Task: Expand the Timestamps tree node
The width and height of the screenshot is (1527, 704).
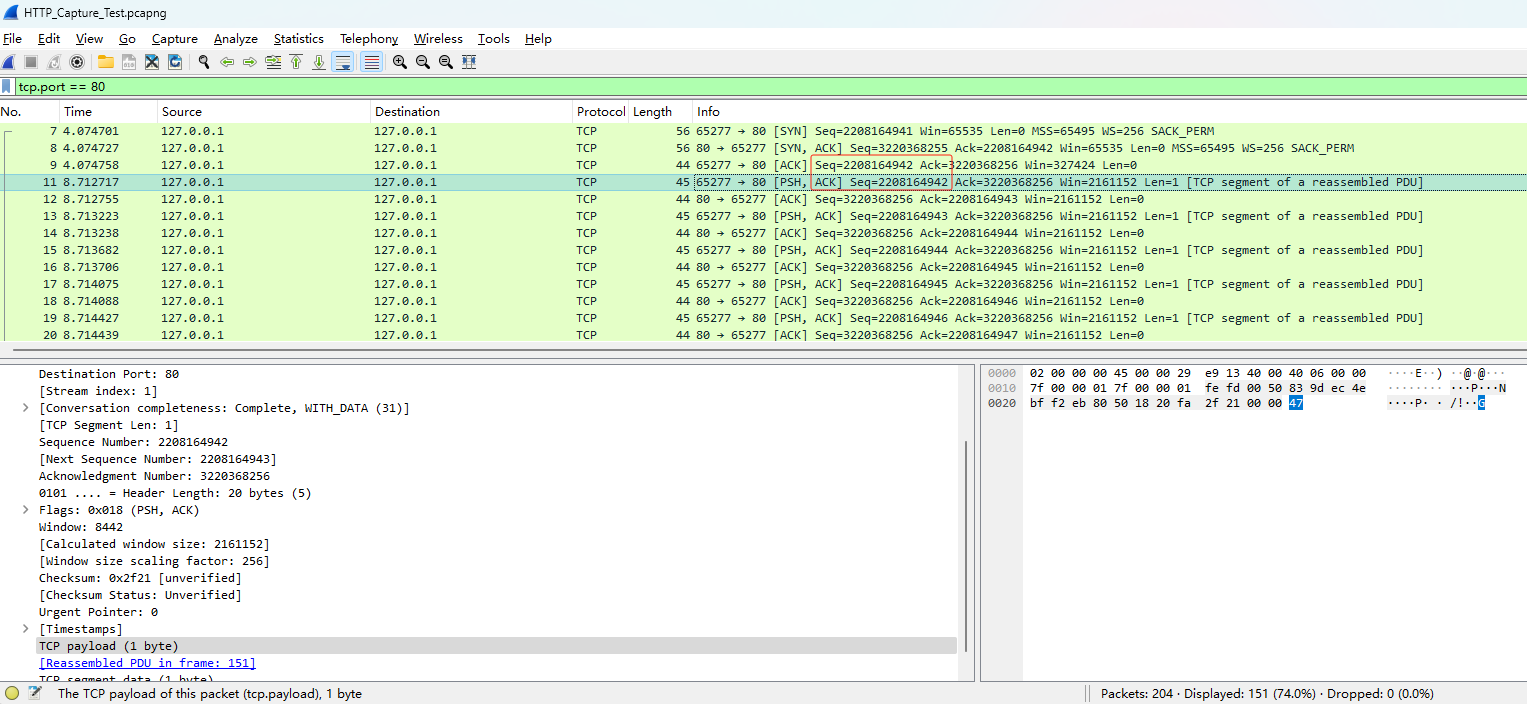Action: point(25,629)
